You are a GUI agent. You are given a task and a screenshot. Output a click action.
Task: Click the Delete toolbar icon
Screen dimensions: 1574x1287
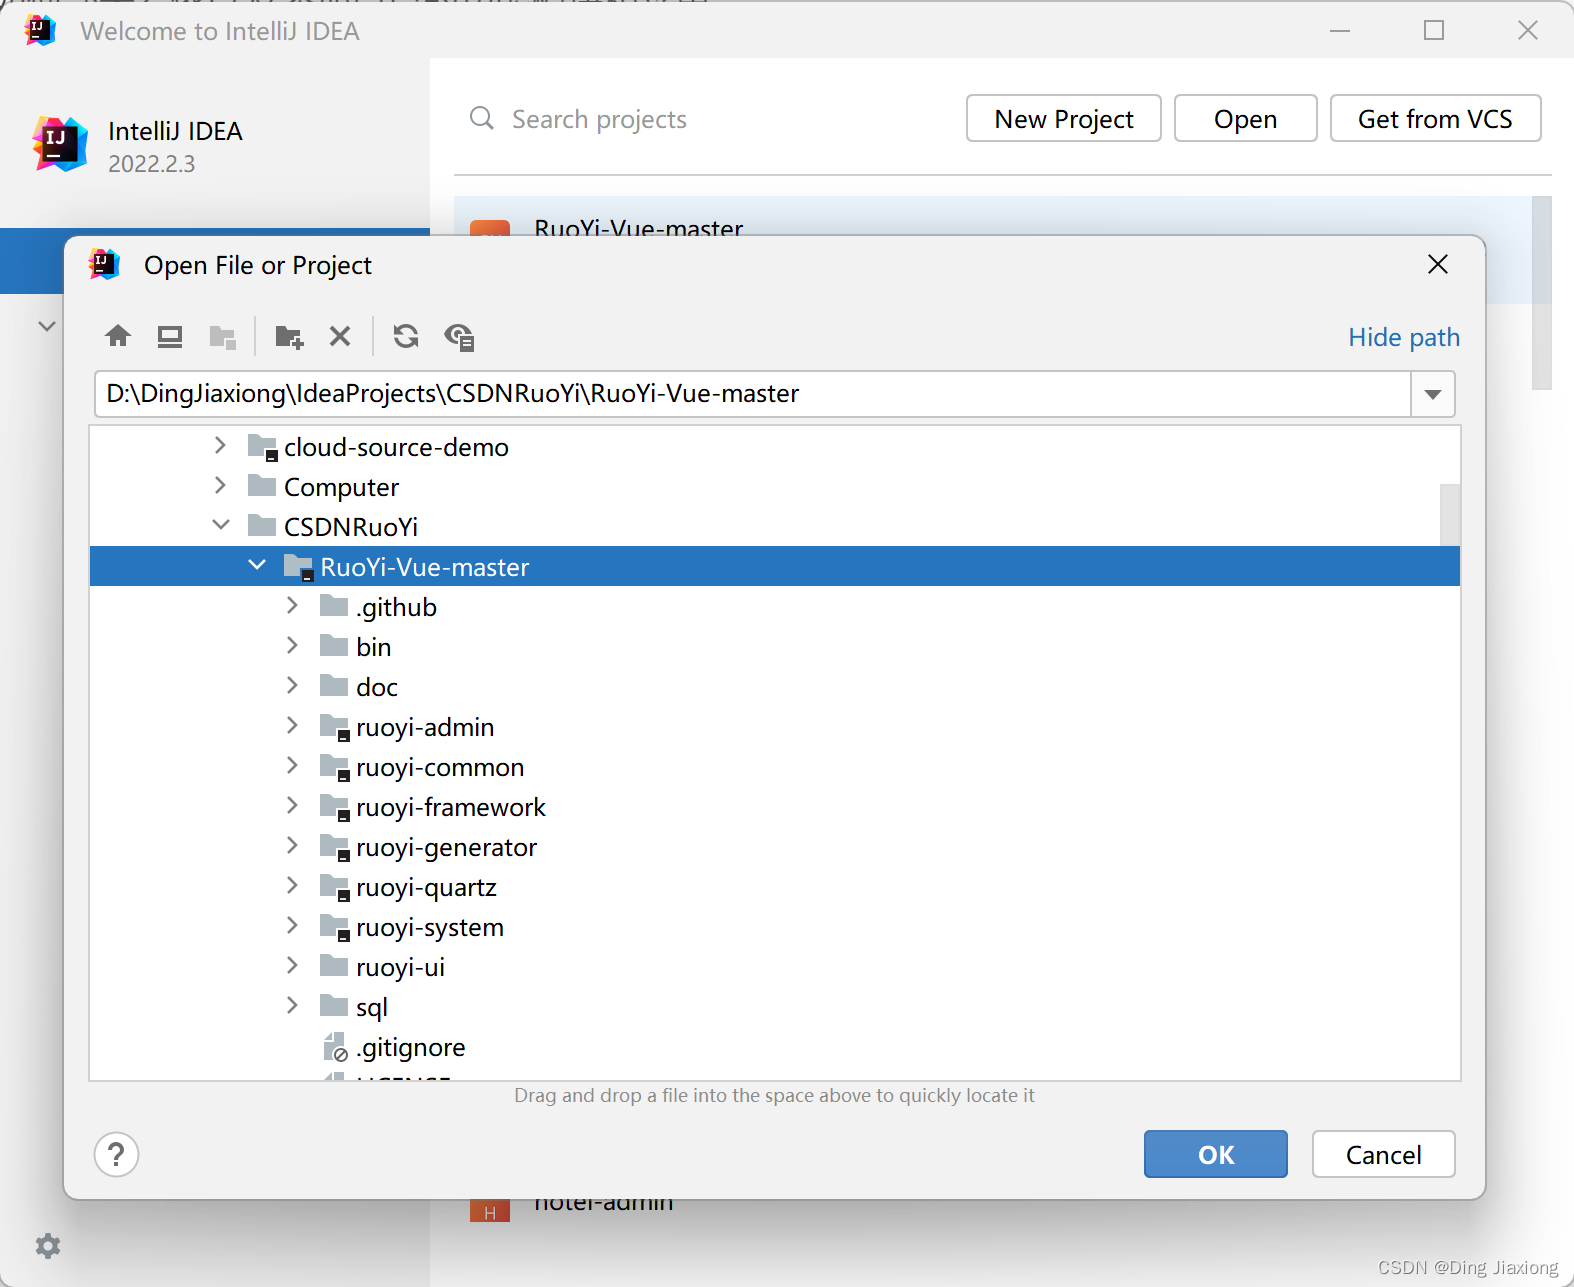click(x=340, y=336)
